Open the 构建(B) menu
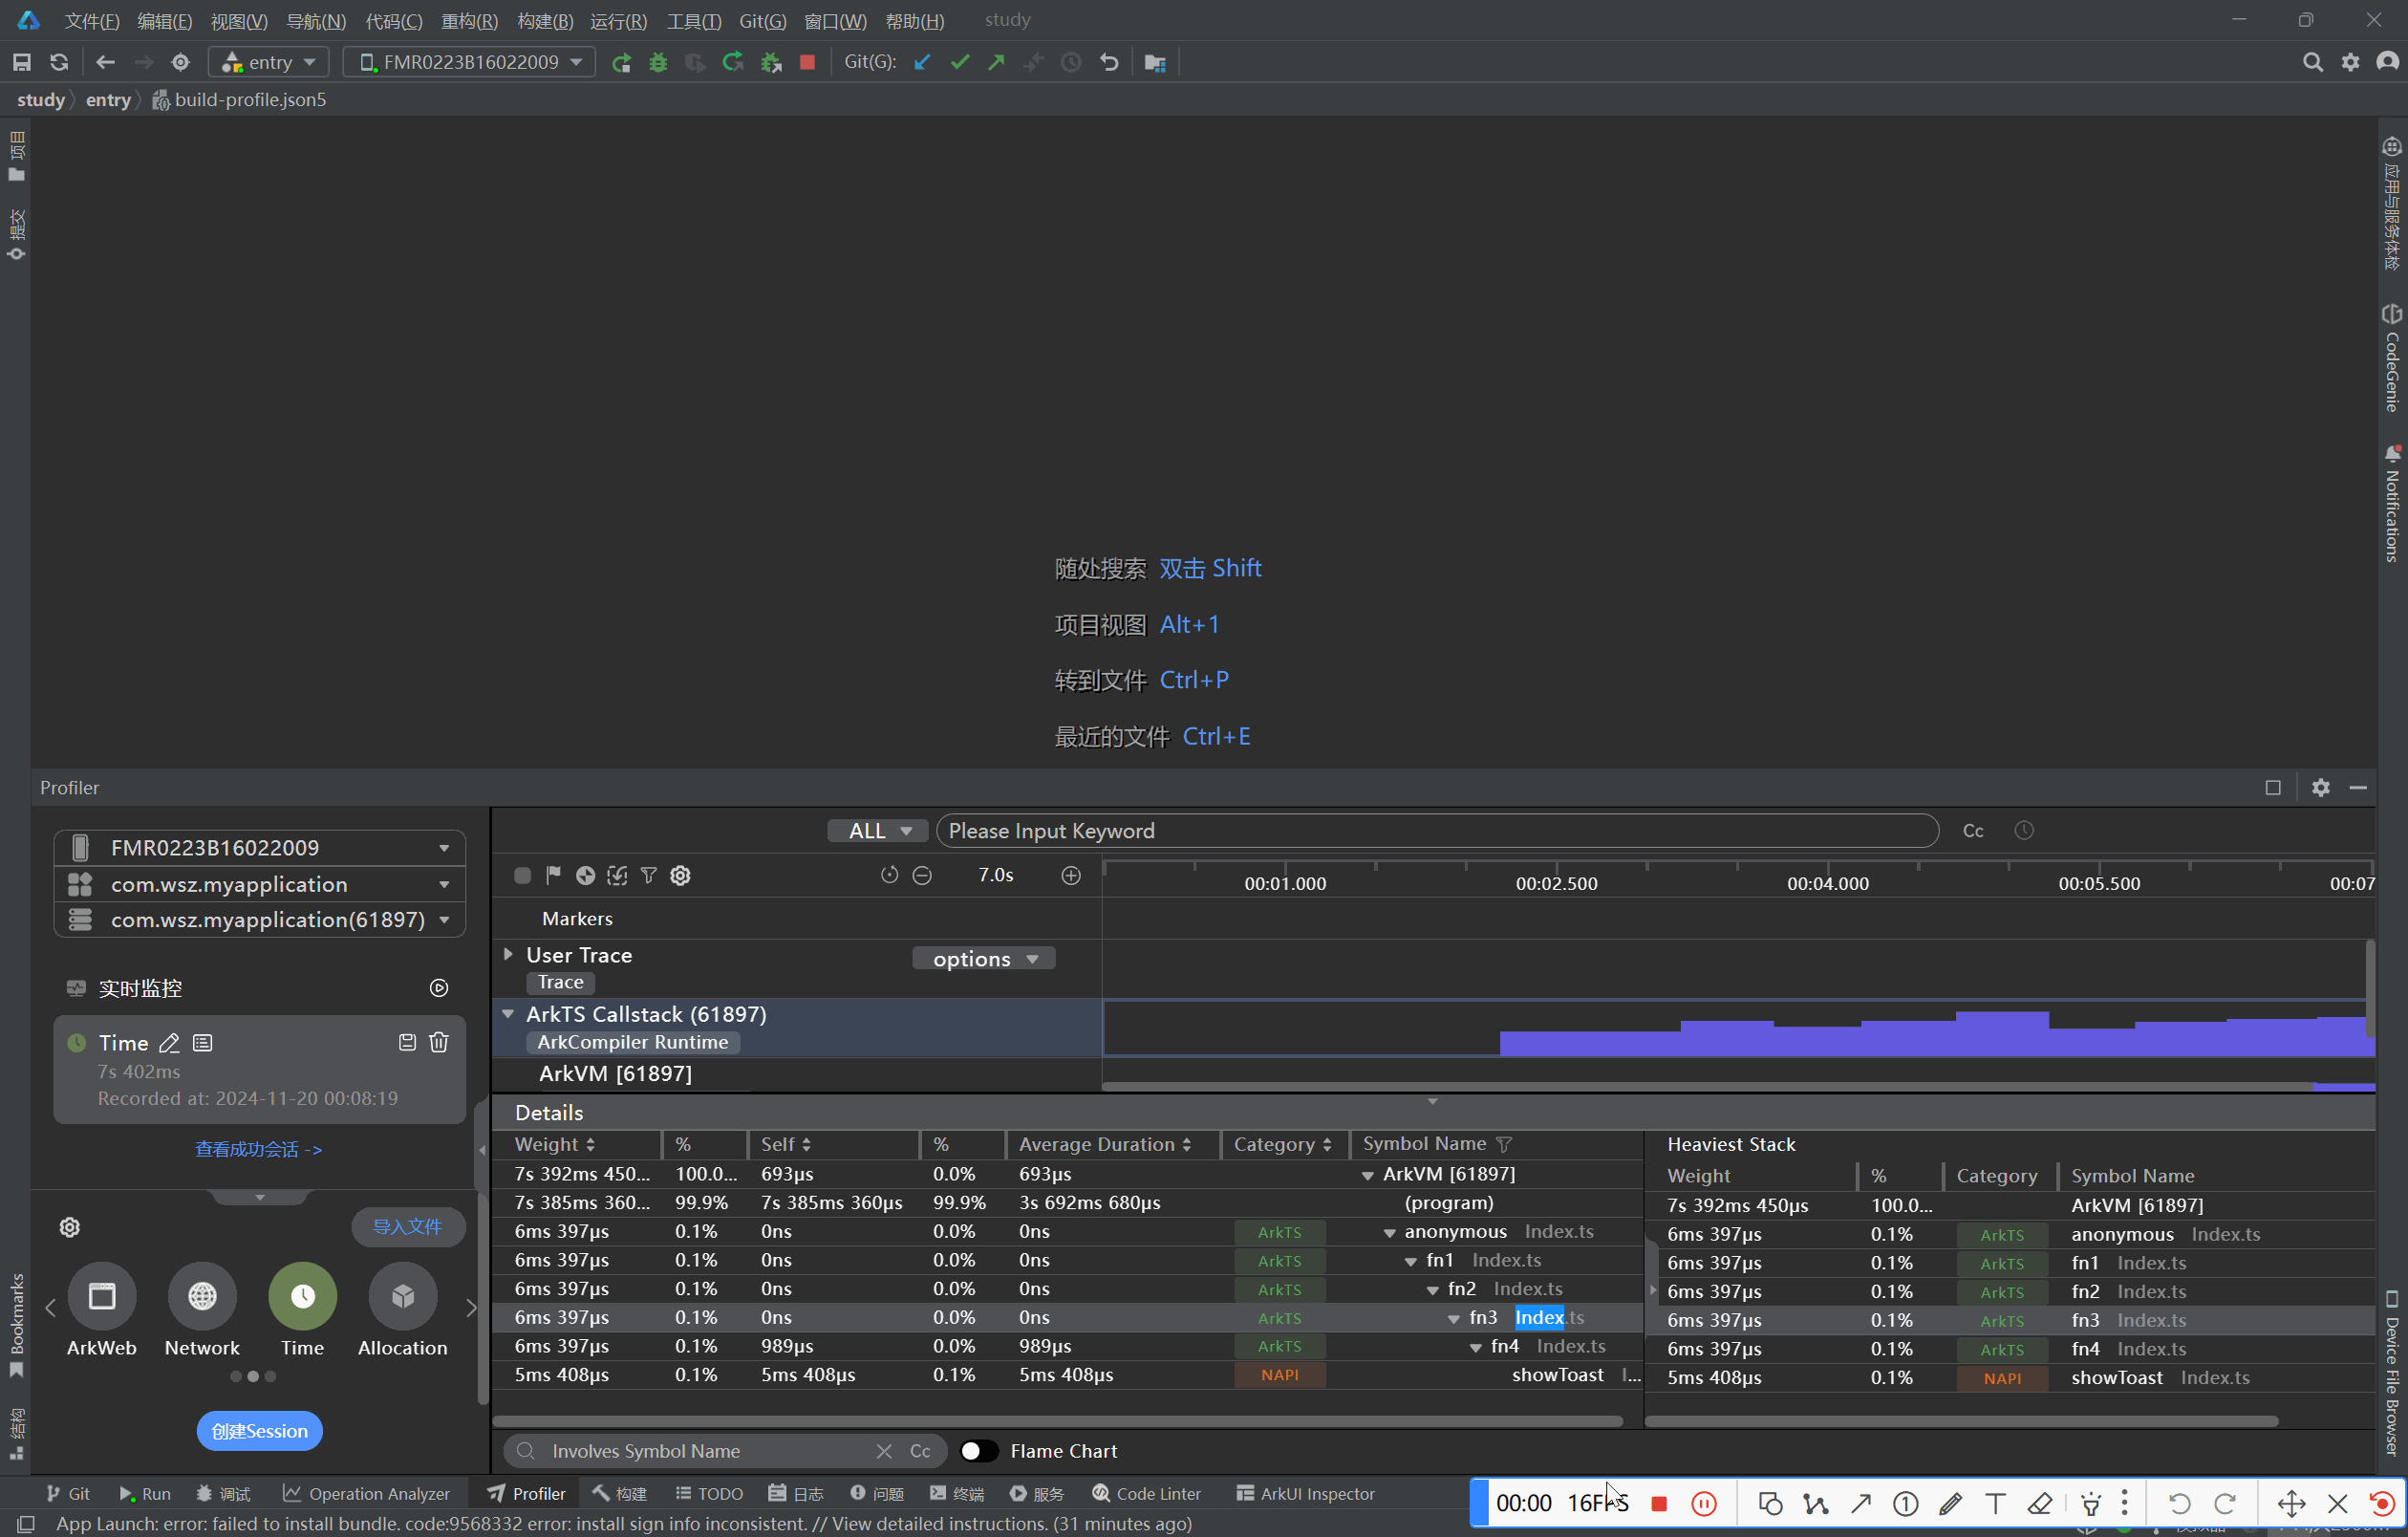 545,21
